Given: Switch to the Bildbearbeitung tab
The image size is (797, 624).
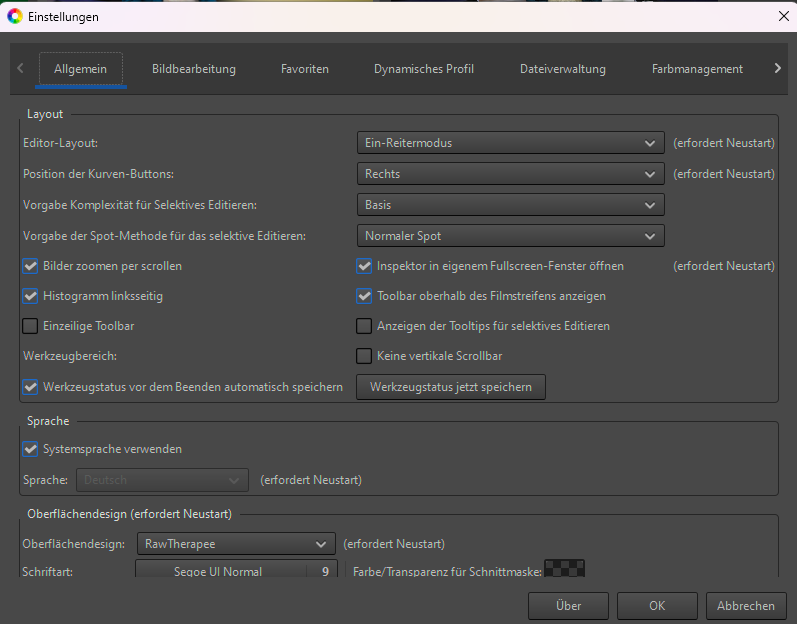Looking at the screenshot, I should coord(194,69).
